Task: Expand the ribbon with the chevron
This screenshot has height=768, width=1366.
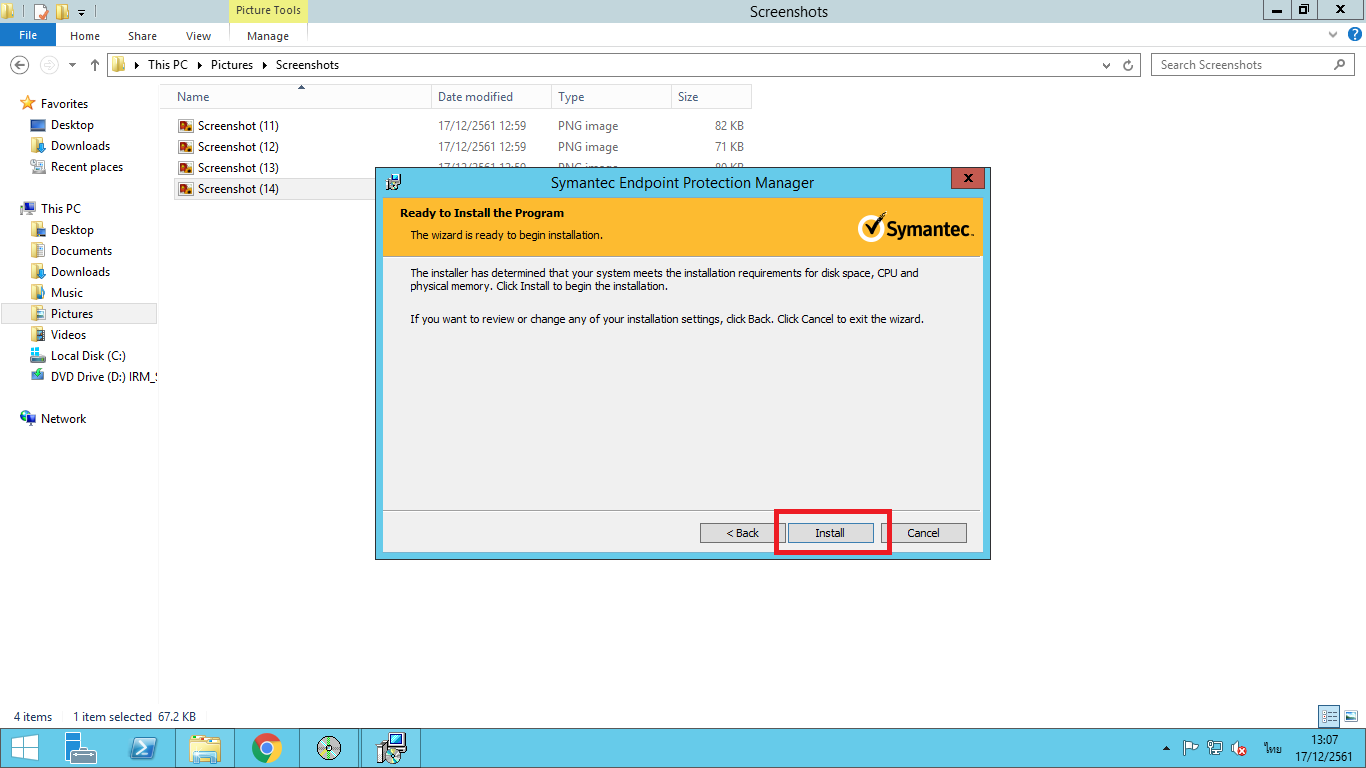Action: tap(1332, 35)
